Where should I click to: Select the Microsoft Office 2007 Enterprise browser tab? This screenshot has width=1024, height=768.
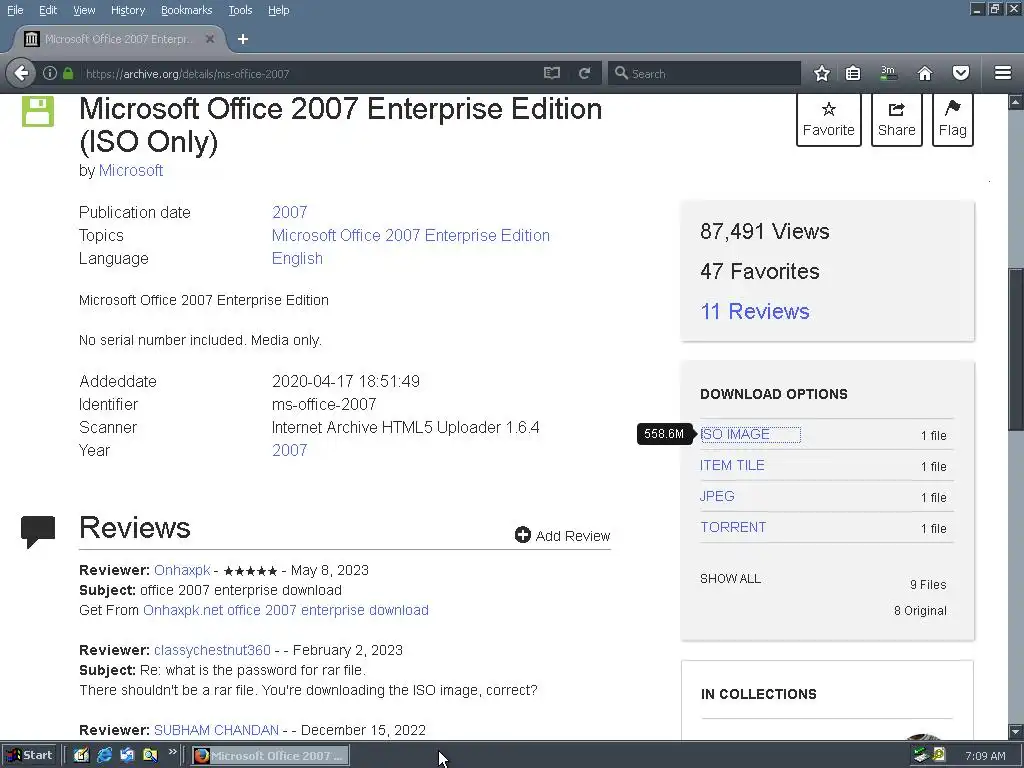pos(119,39)
